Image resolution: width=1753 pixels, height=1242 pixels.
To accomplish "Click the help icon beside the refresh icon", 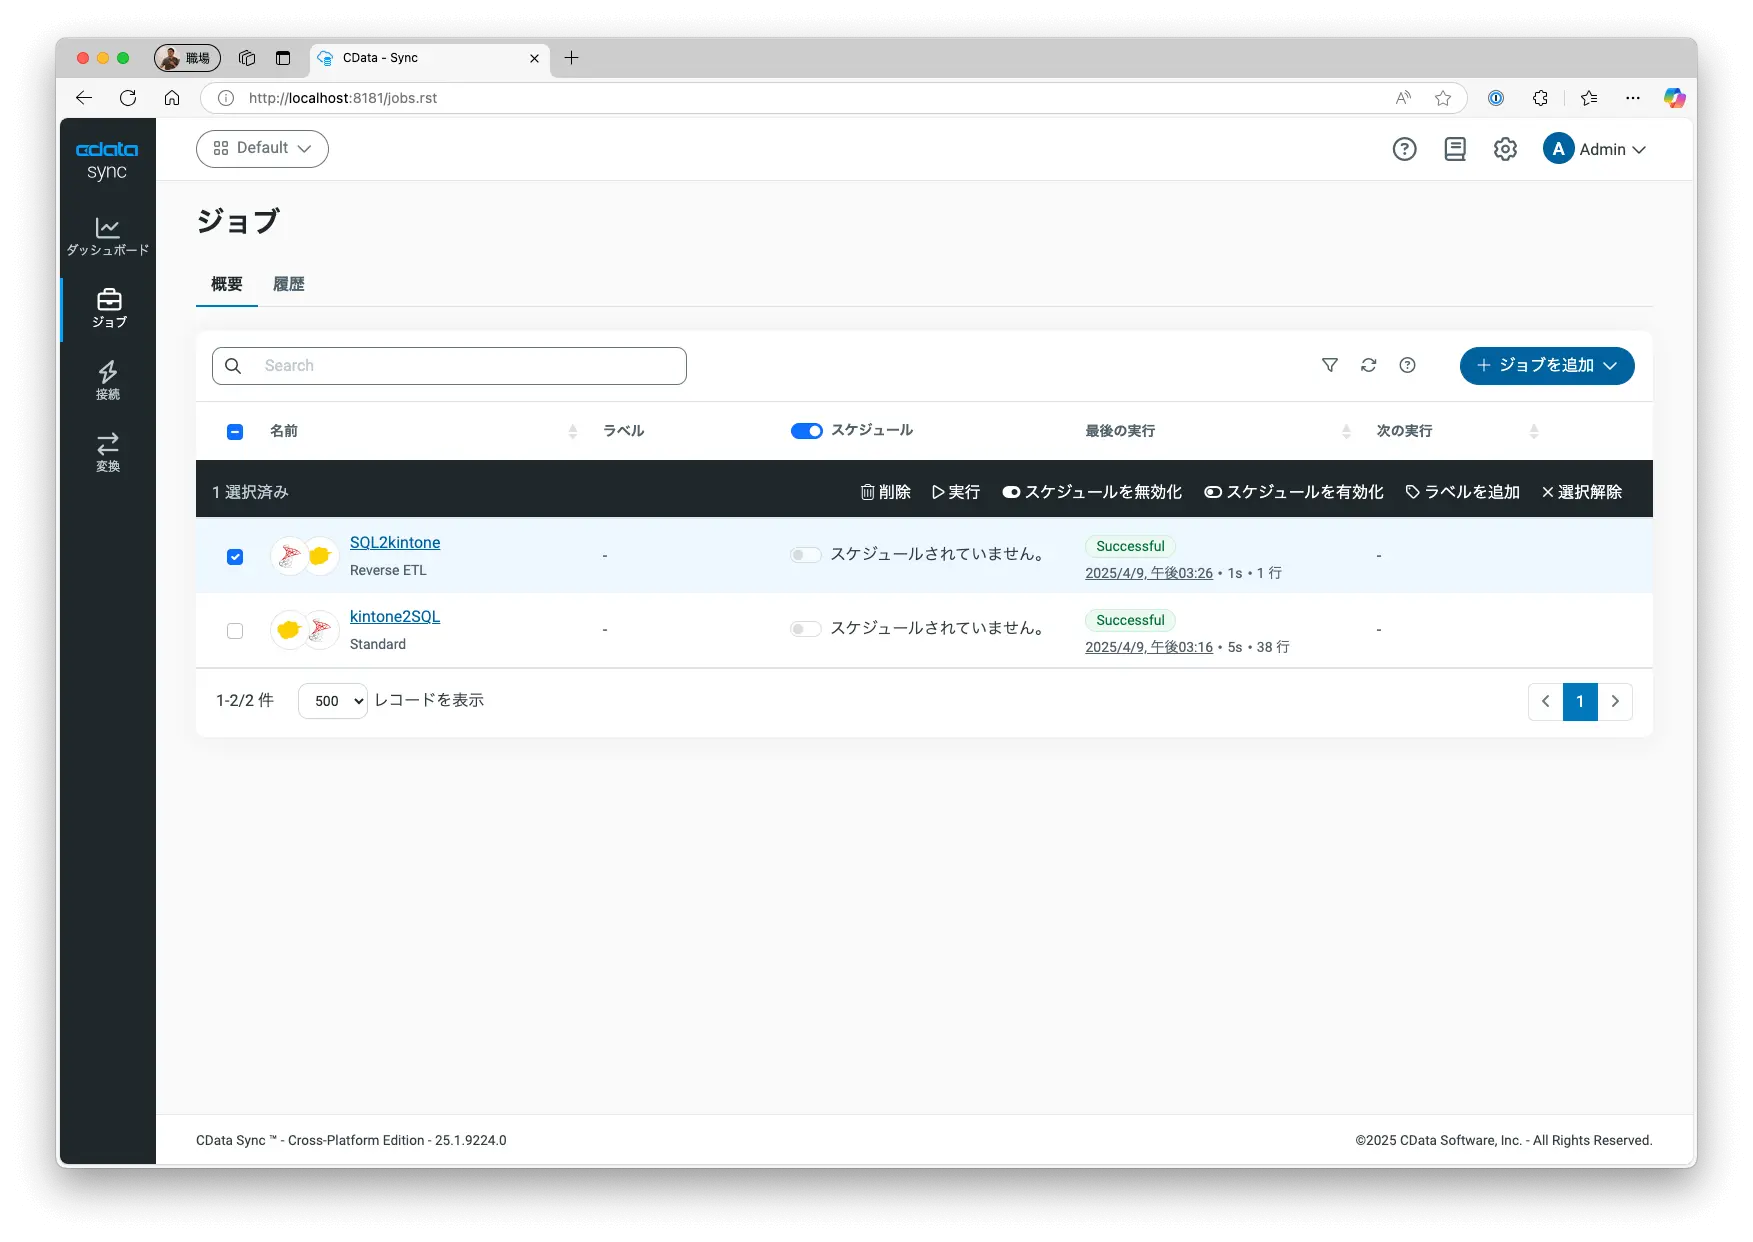I will pyautogui.click(x=1407, y=365).
